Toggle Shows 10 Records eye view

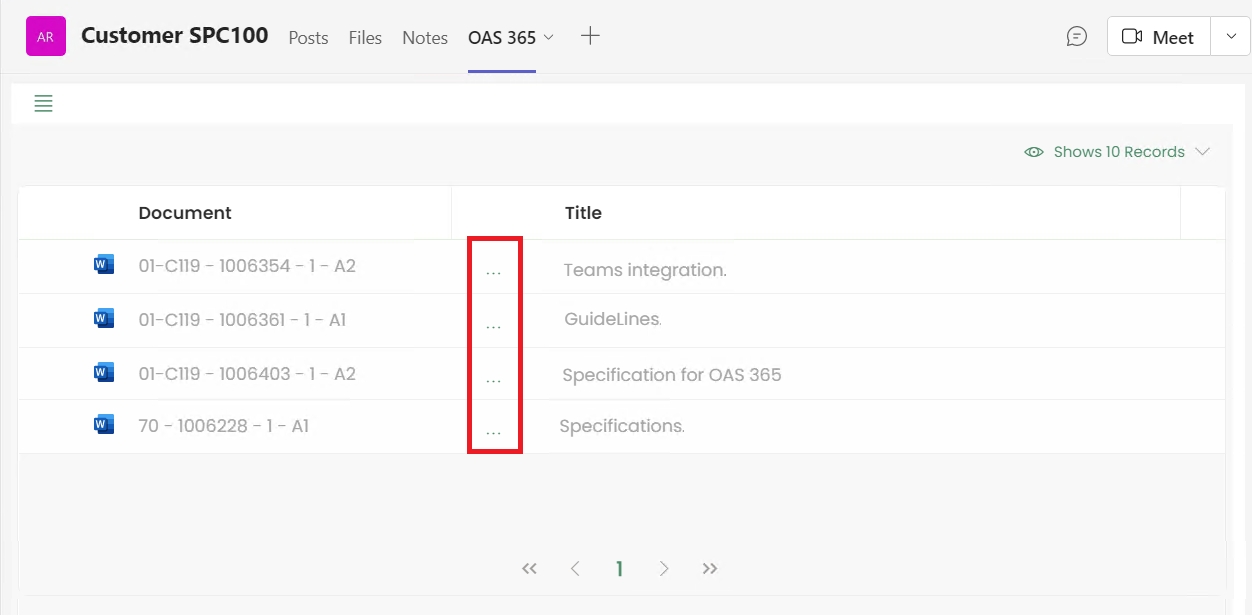coord(1034,152)
